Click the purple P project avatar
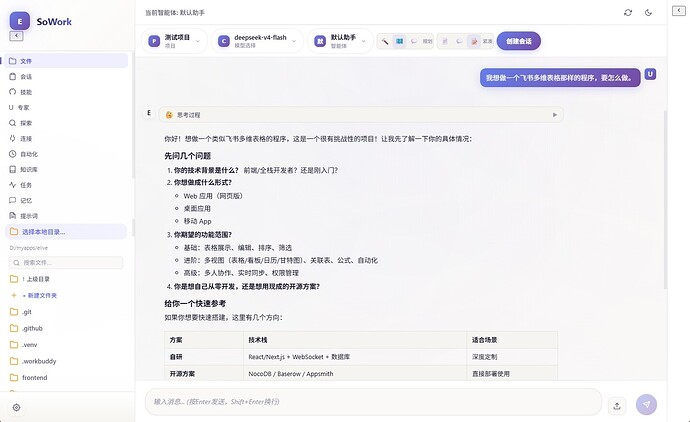The image size is (690, 422). [154, 41]
